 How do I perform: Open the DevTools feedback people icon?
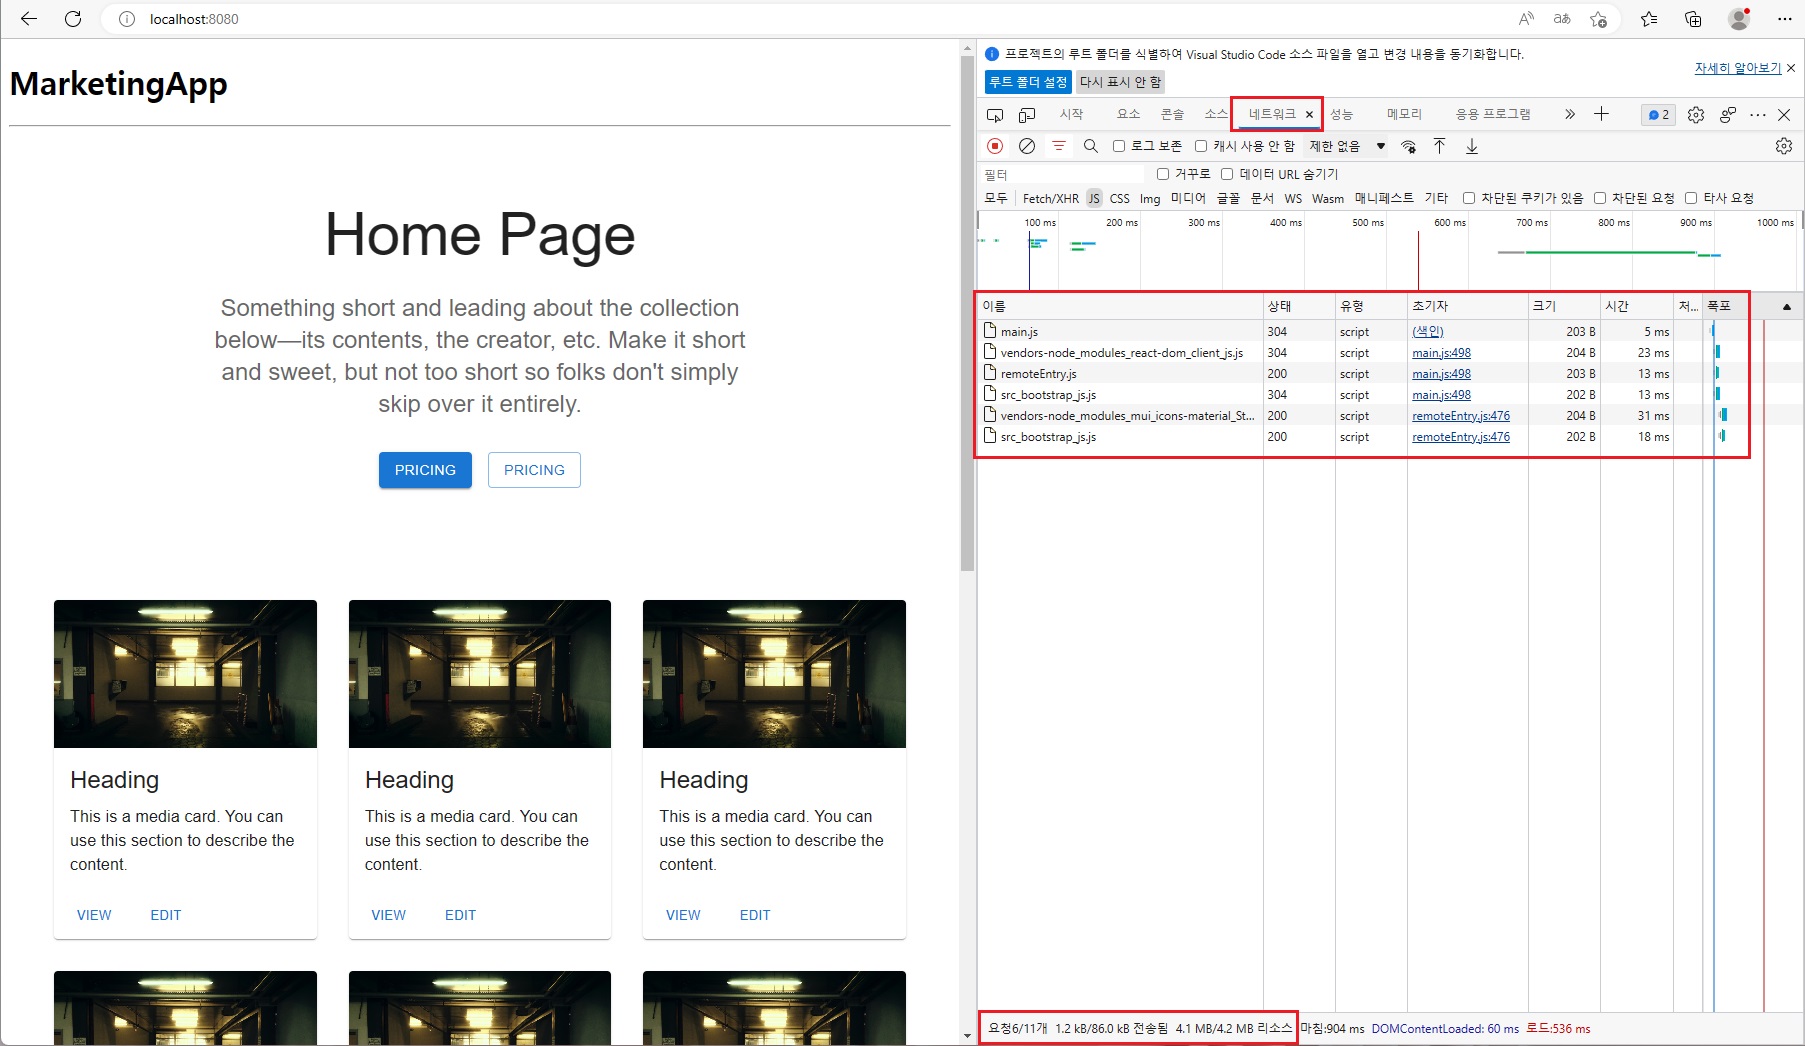tap(1728, 114)
